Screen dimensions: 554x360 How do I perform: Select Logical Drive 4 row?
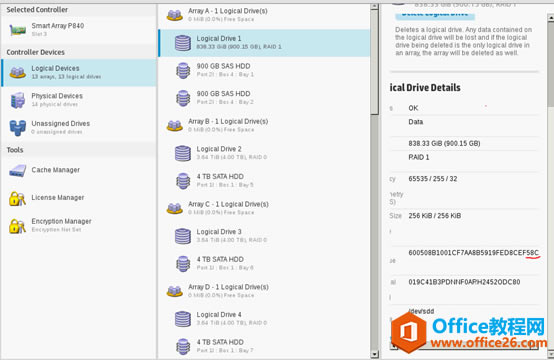point(264,319)
